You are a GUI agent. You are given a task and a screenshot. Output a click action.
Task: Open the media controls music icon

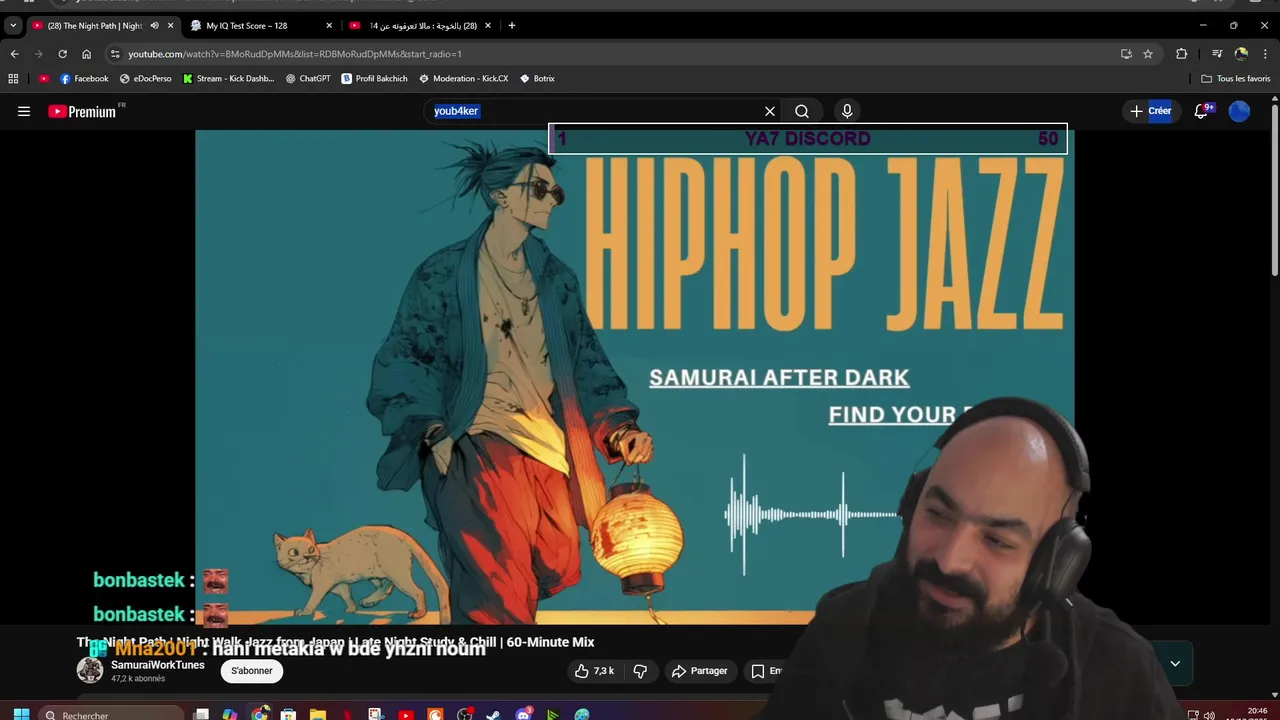coord(1217,54)
